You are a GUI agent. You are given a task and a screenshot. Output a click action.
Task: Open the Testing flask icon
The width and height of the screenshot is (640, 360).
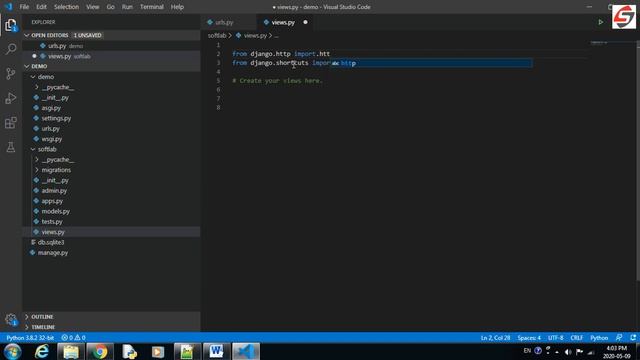11,147
